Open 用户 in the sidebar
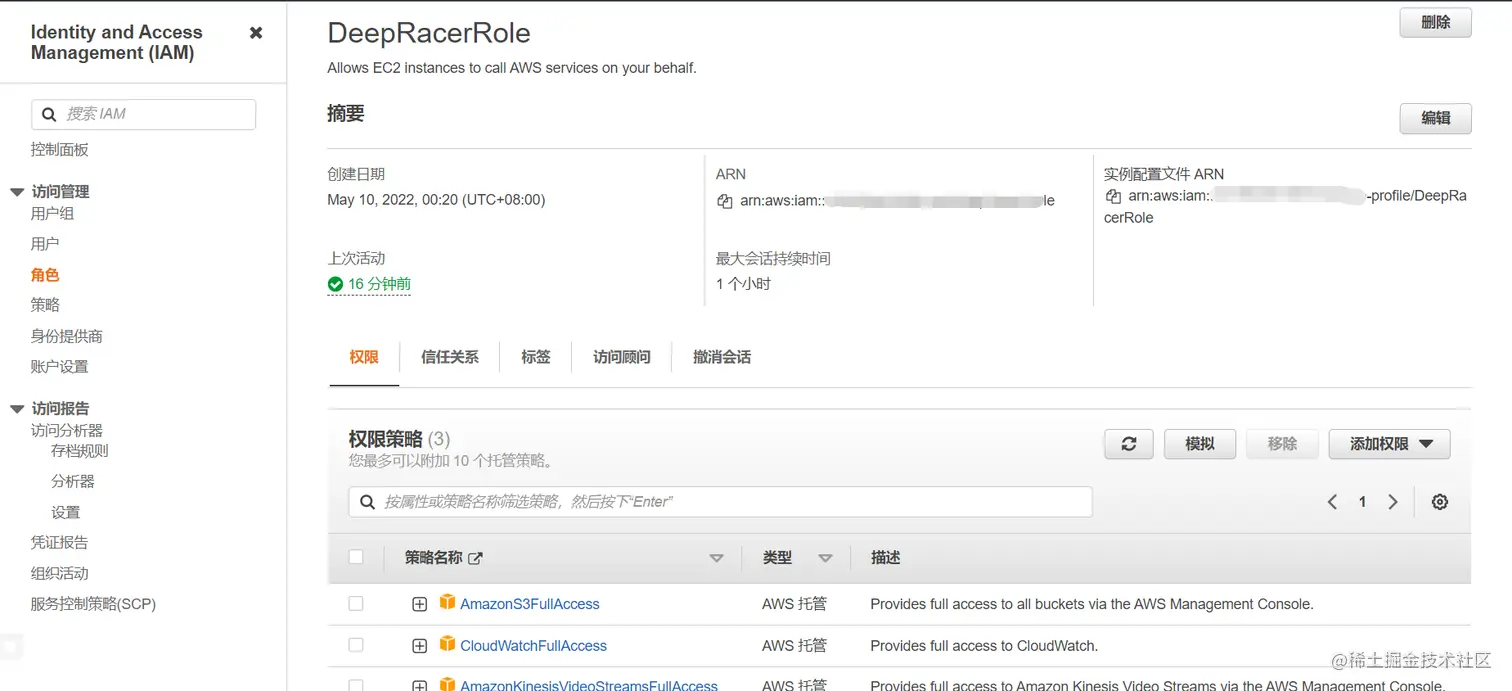1512x691 pixels. (x=45, y=244)
